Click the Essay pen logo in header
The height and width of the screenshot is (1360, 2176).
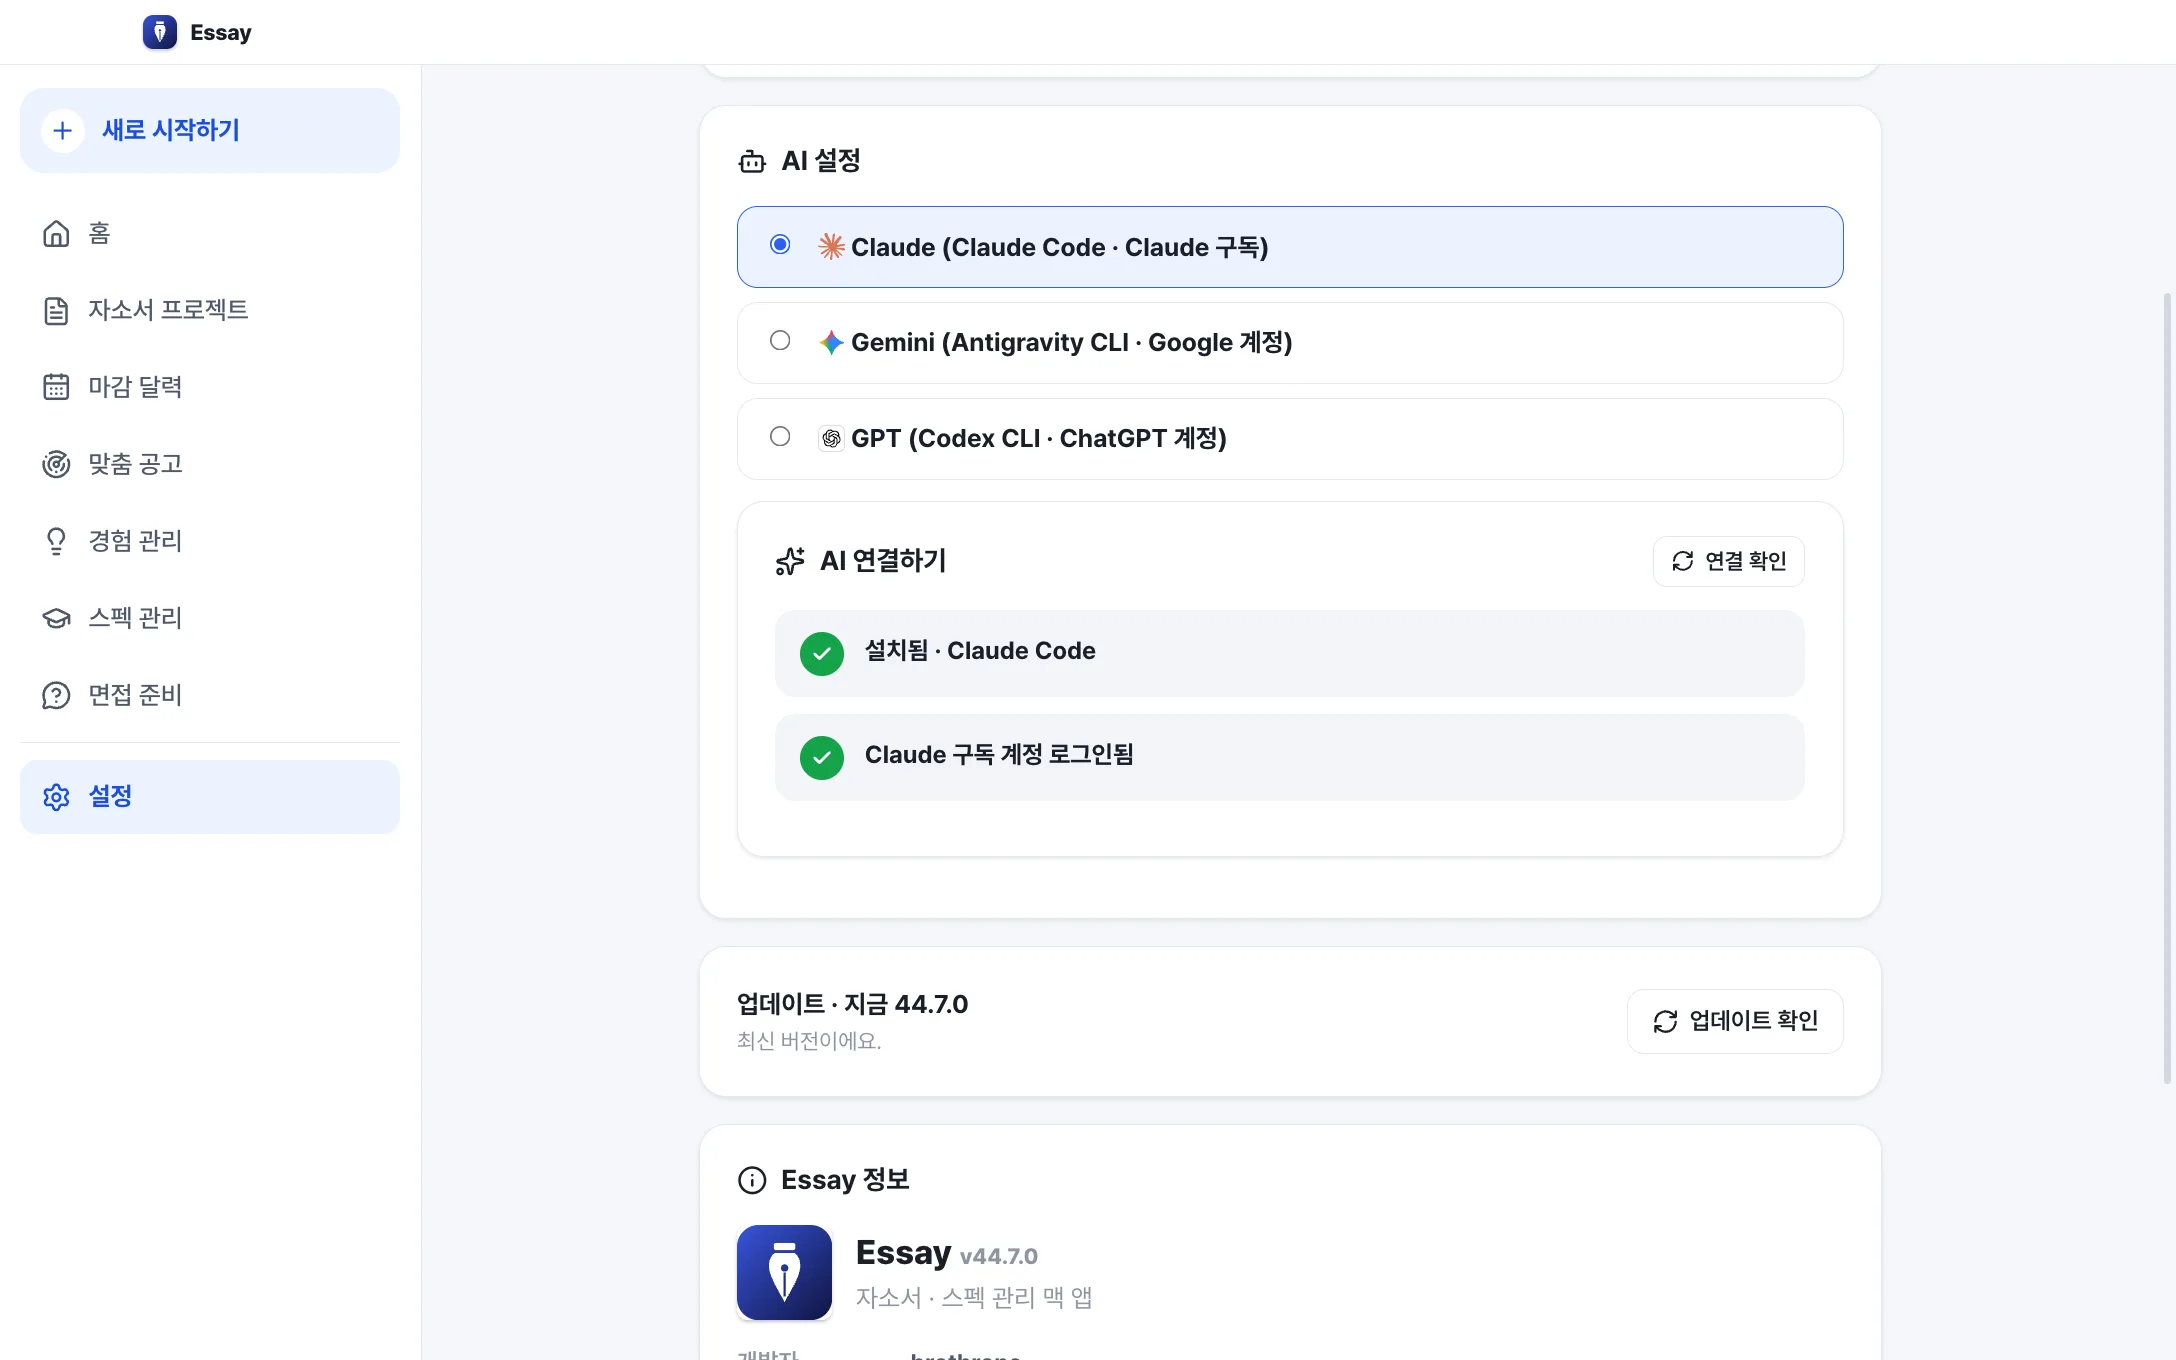(160, 32)
